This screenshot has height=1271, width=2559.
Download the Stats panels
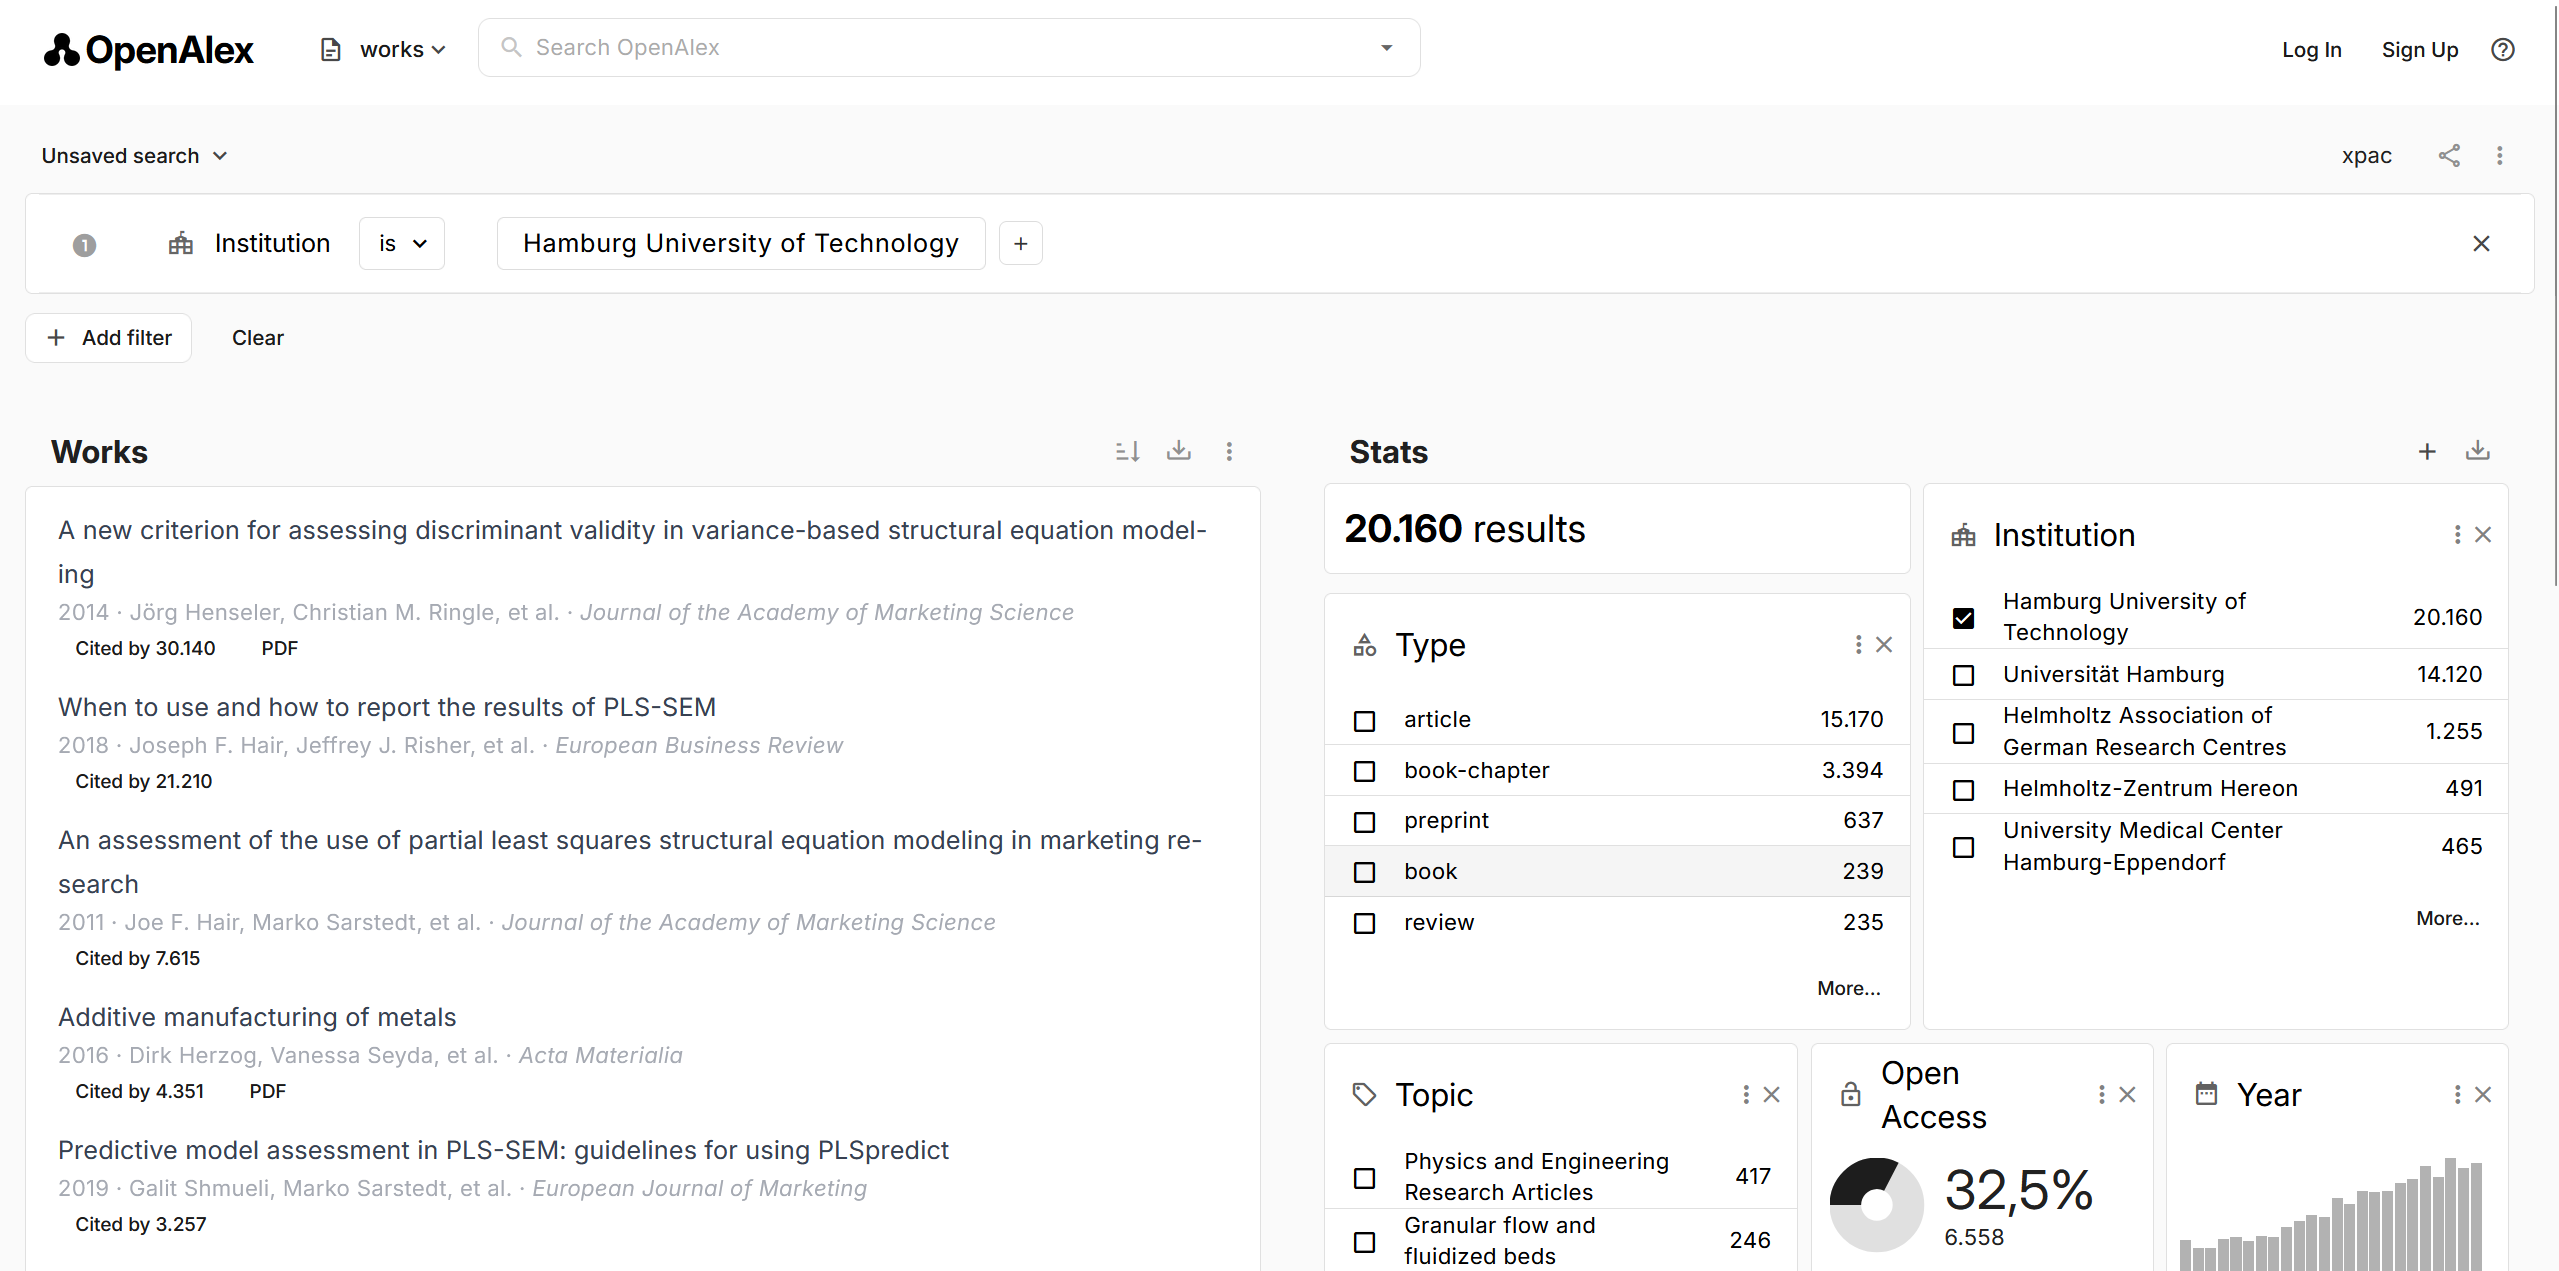(2478, 451)
